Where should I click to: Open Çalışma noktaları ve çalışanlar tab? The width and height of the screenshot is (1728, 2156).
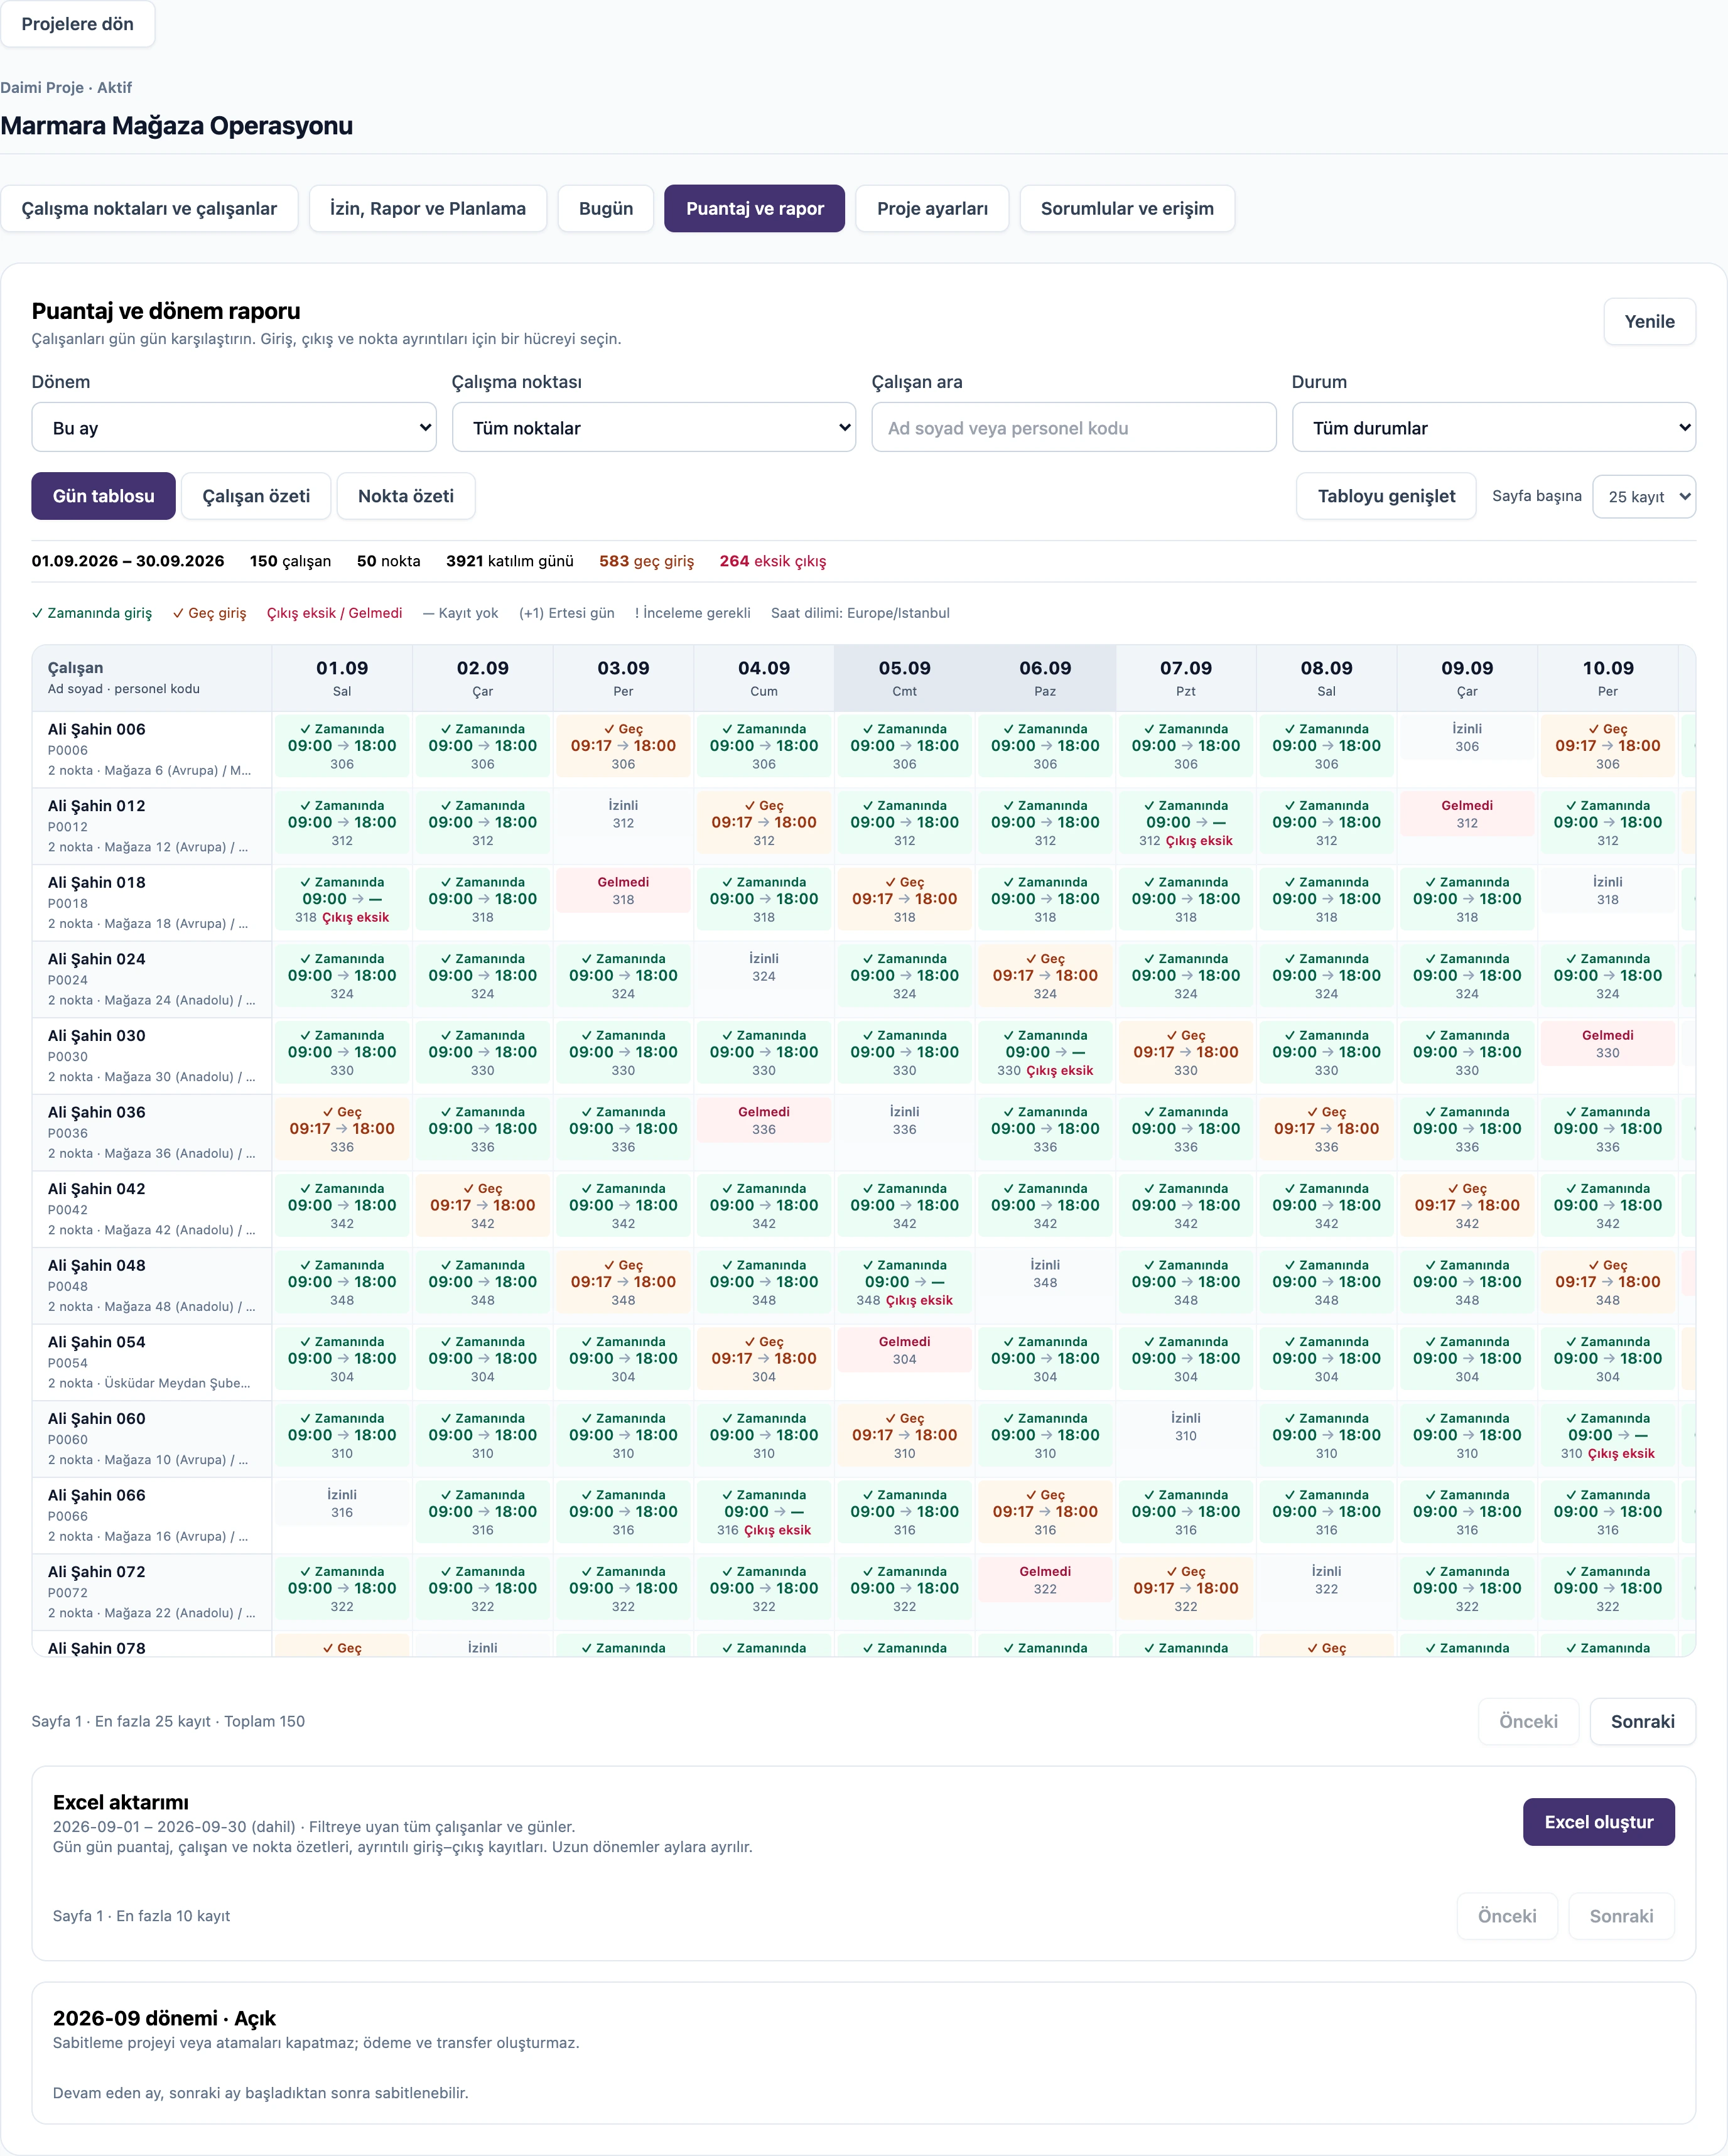[149, 208]
